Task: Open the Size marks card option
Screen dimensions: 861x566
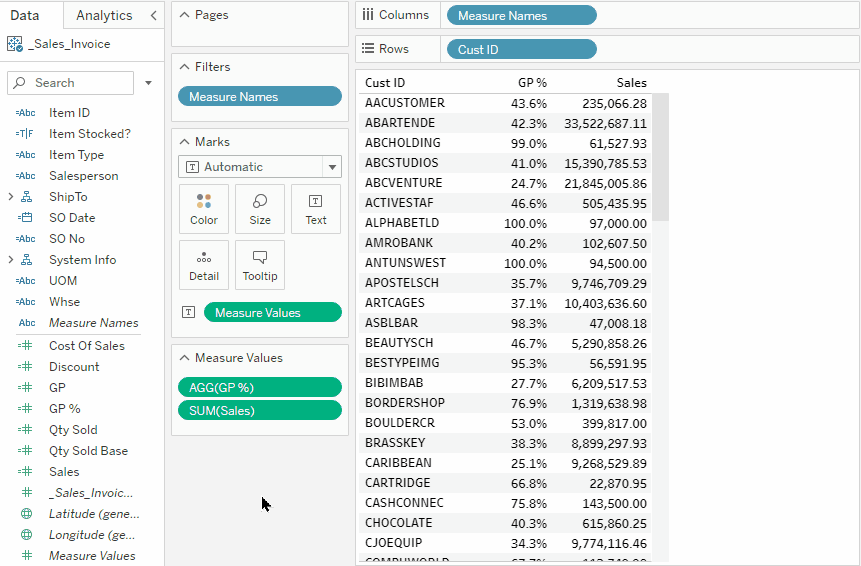Action: 260,209
